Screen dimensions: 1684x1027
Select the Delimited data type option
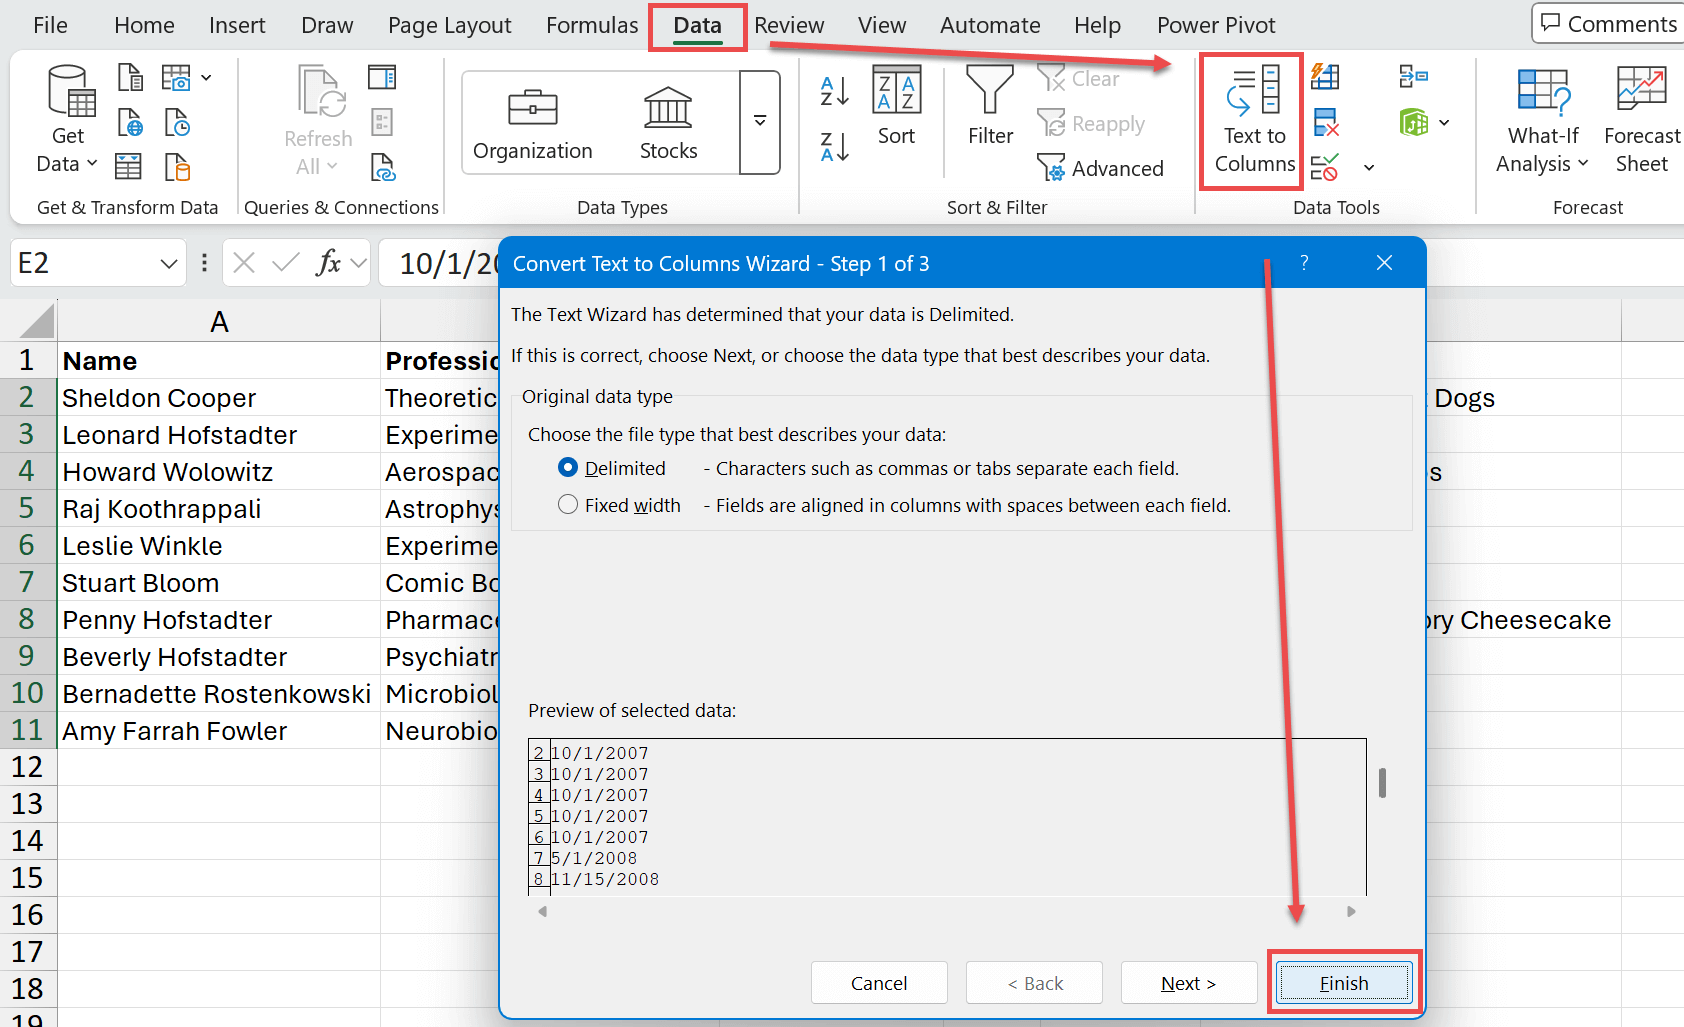(x=568, y=467)
